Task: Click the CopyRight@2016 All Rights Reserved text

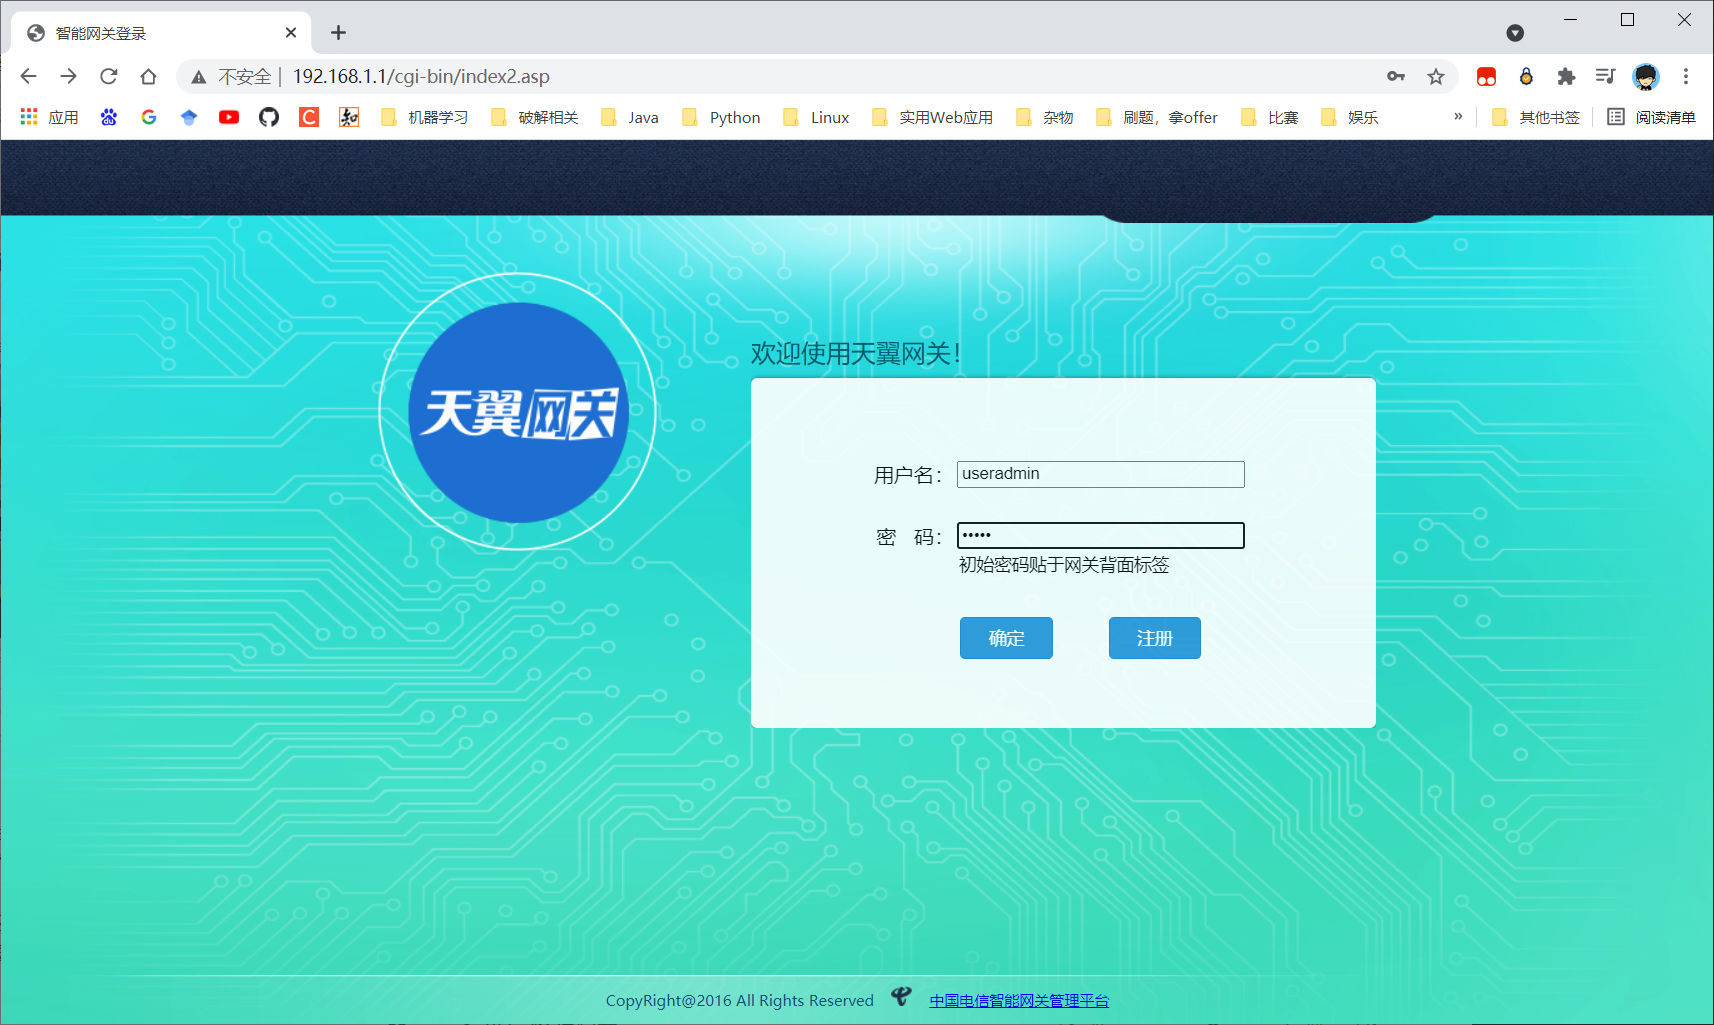Action: coord(739,1000)
